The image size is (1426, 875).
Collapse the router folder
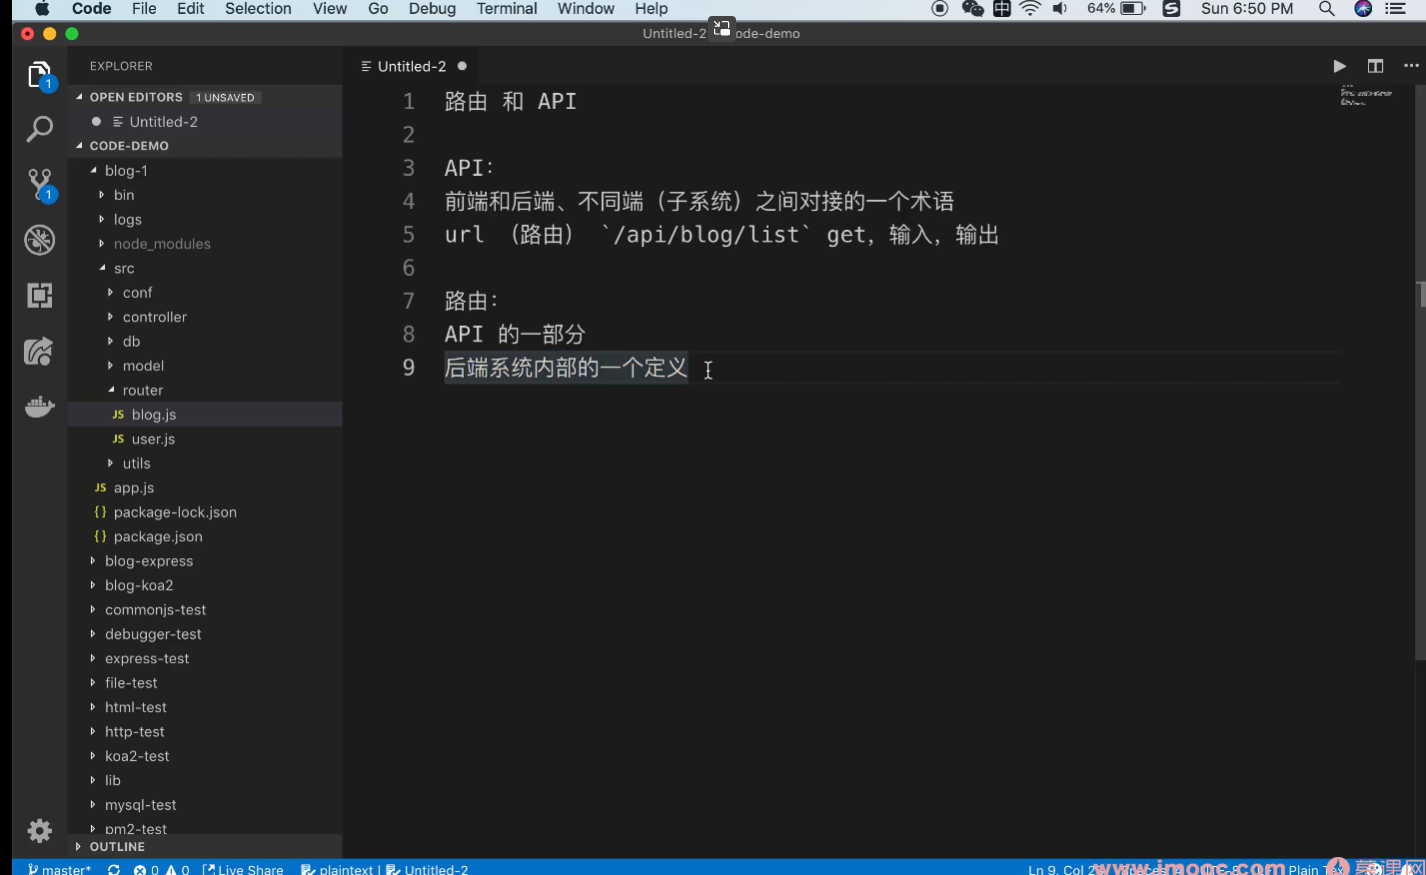pos(141,390)
